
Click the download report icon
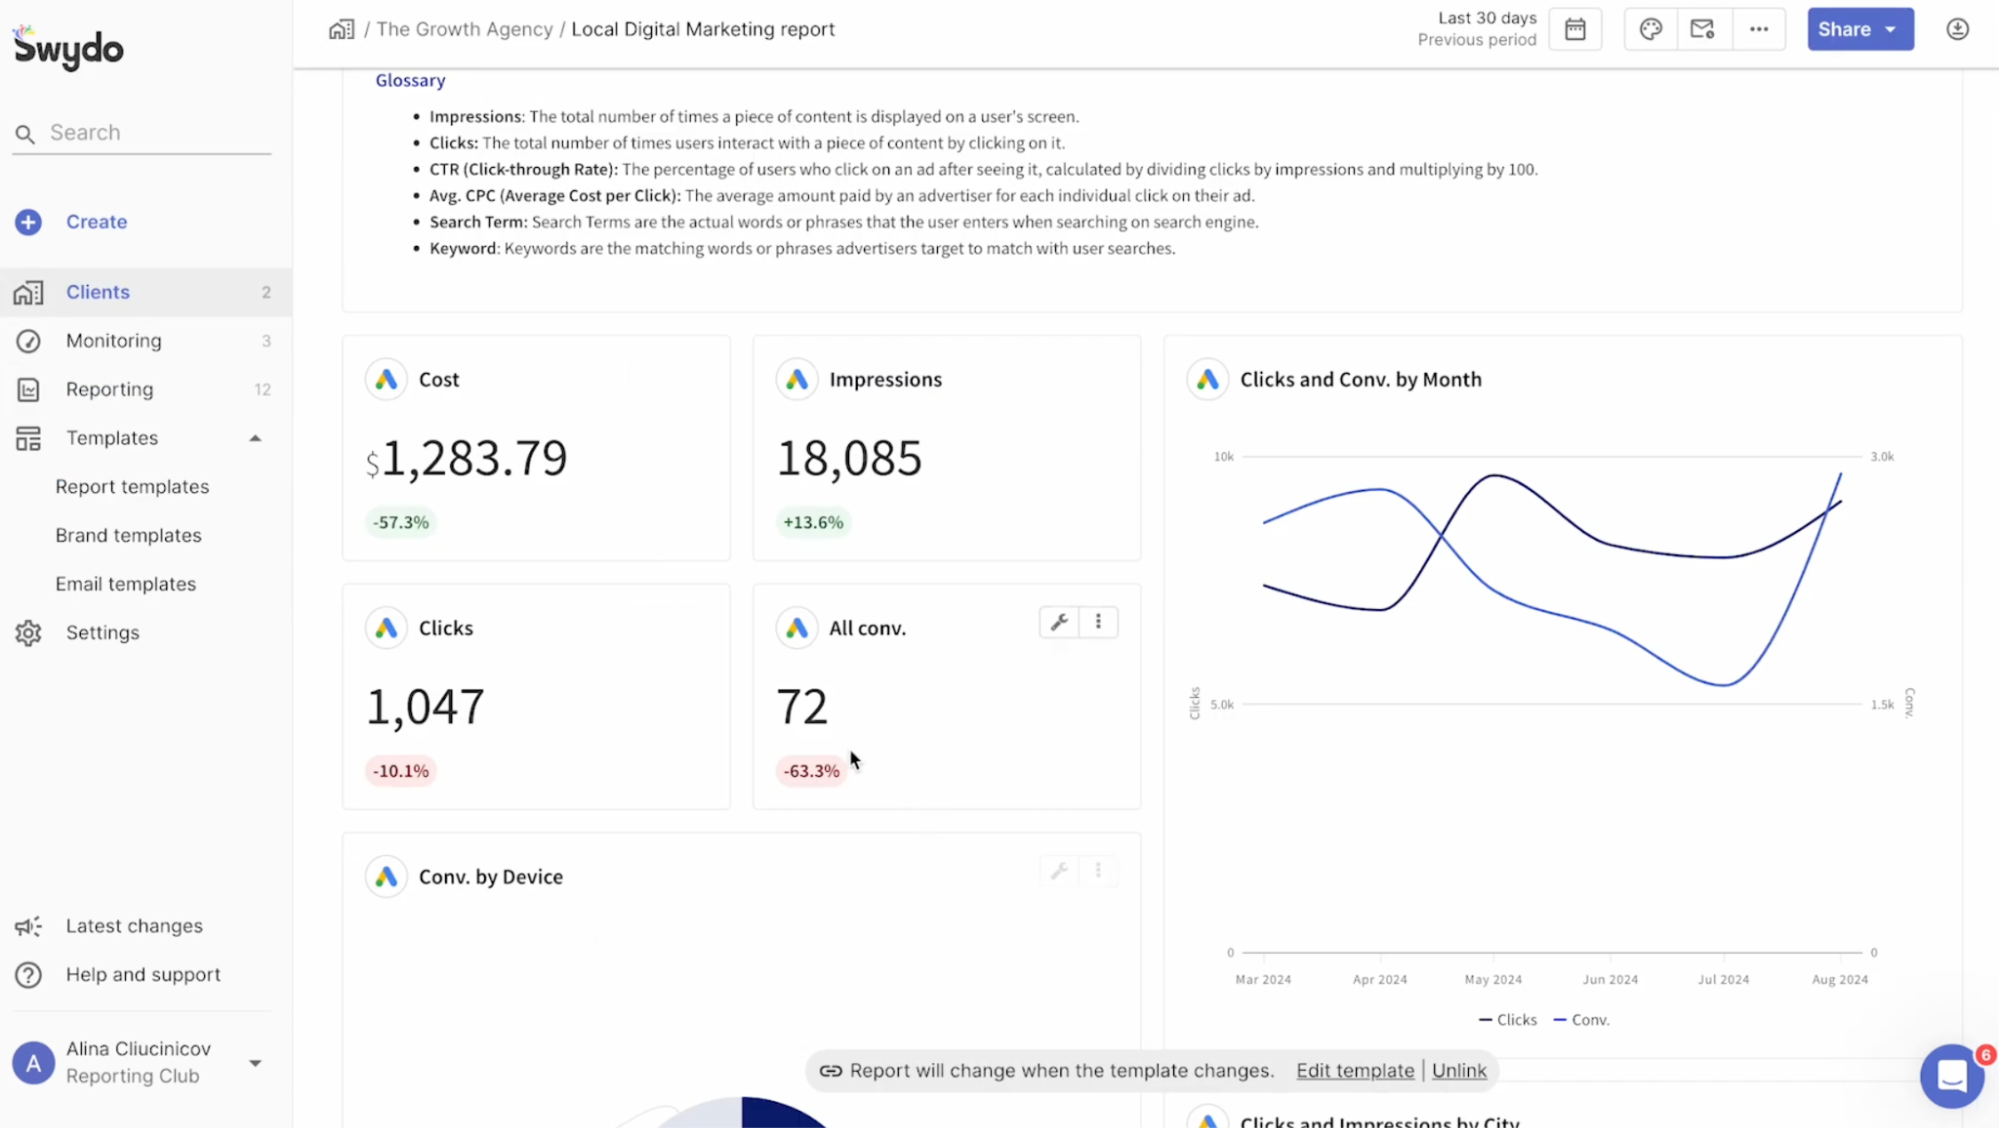[1957, 29]
